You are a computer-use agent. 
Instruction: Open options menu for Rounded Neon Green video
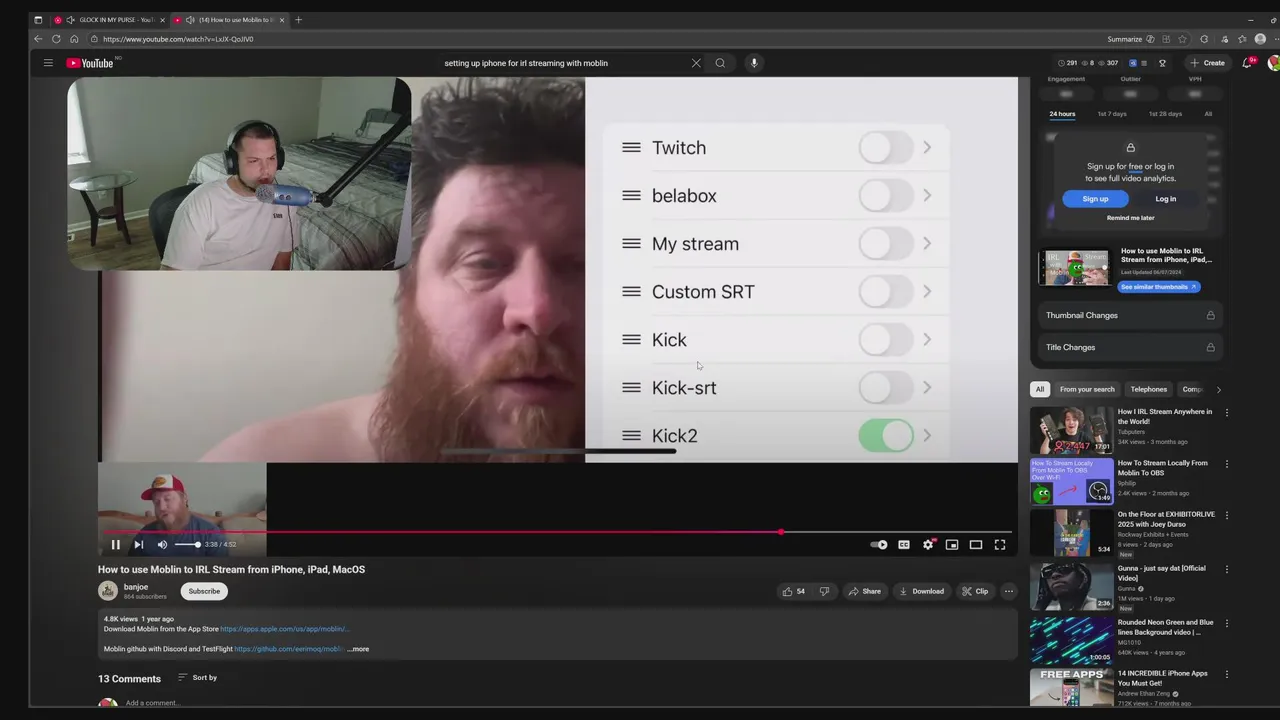click(x=1227, y=623)
